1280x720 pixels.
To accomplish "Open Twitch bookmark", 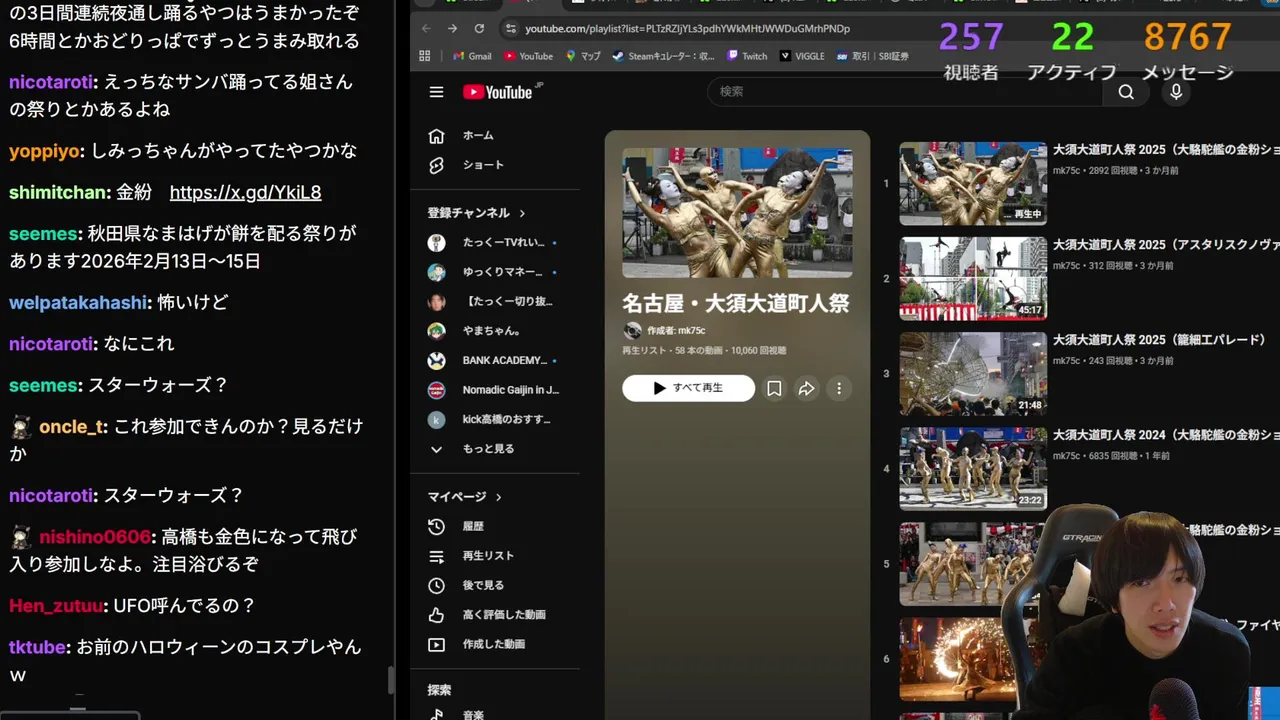I will point(747,56).
